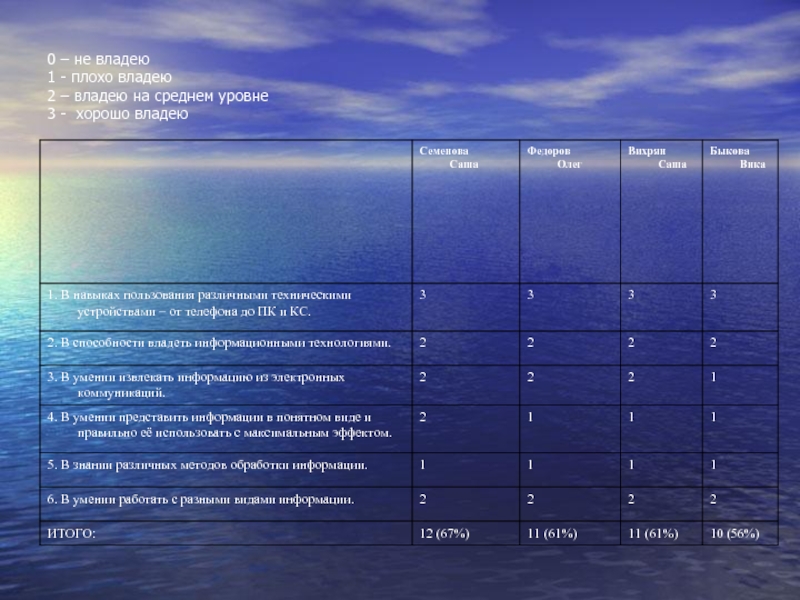Click Федоров's score in row 3
800x600 pixels.
531,378
